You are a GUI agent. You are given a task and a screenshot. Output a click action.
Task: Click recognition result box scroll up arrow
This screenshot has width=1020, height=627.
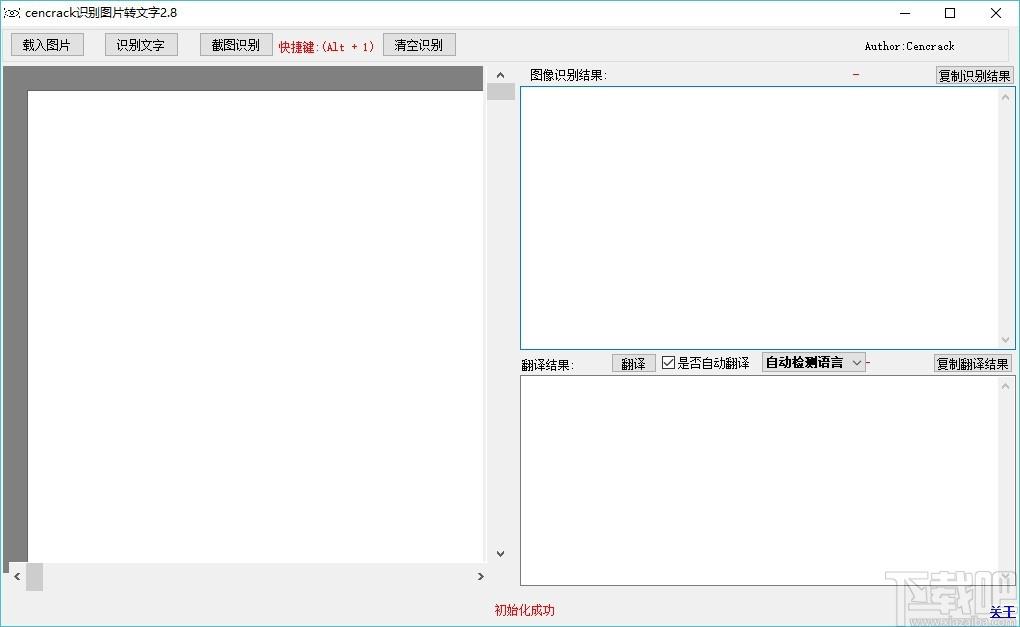pyautogui.click(x=1006, y=97)
